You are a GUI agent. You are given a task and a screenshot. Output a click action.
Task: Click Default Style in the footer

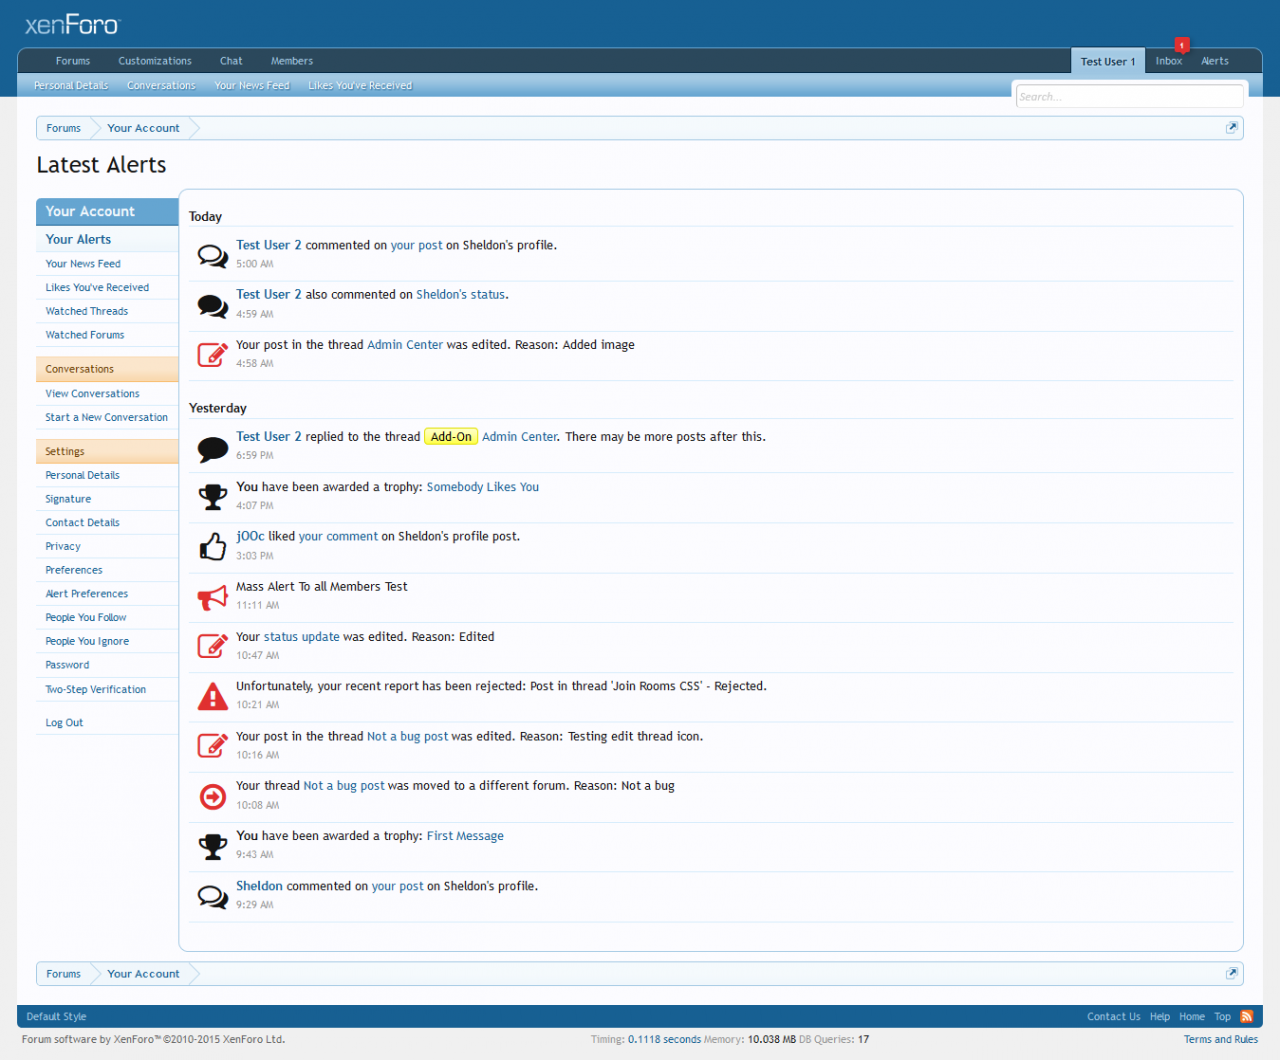[x=56, y=1016]
